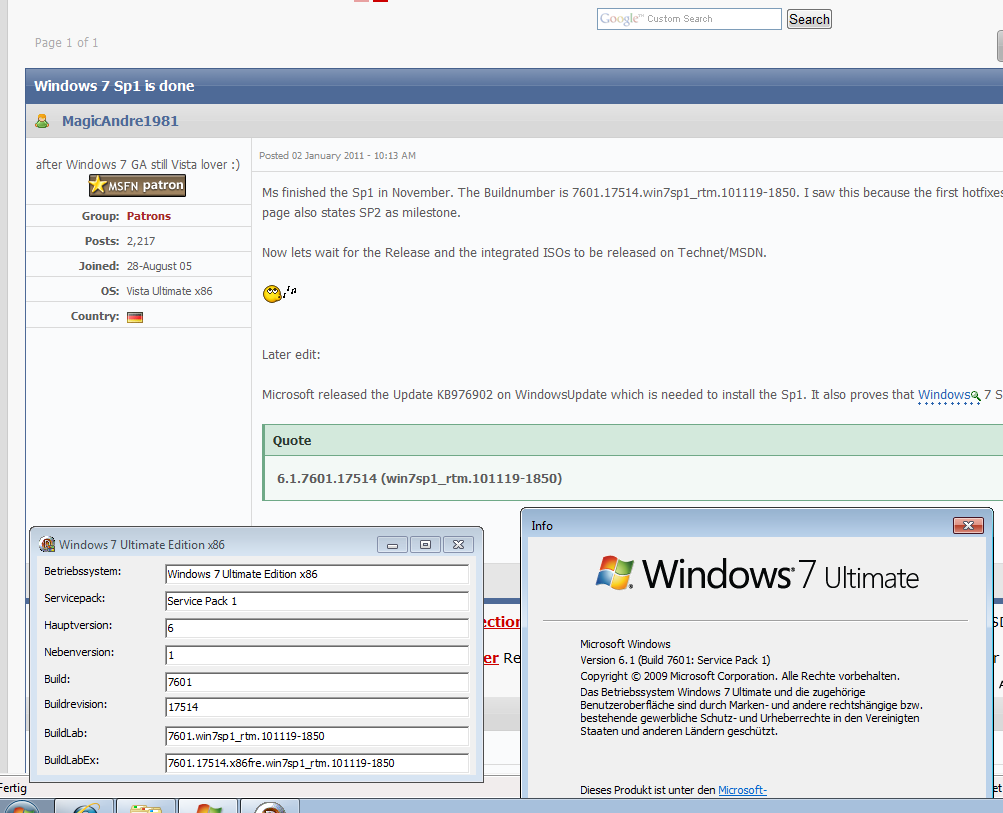The image size is (1003, 813).
Task: Click the Ultimate Edition x86 window title icon
Action: [47, 544]
